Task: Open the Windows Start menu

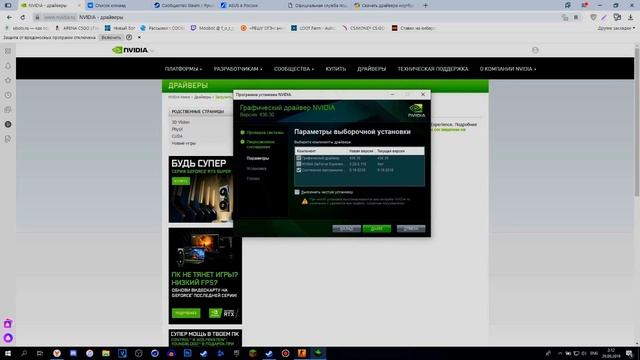Action: point(7,353)
